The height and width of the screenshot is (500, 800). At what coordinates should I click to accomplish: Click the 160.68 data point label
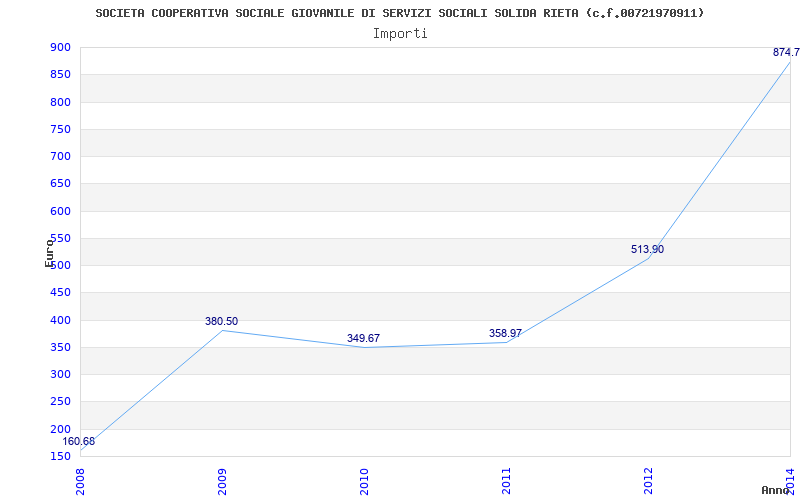pos(79,442)
